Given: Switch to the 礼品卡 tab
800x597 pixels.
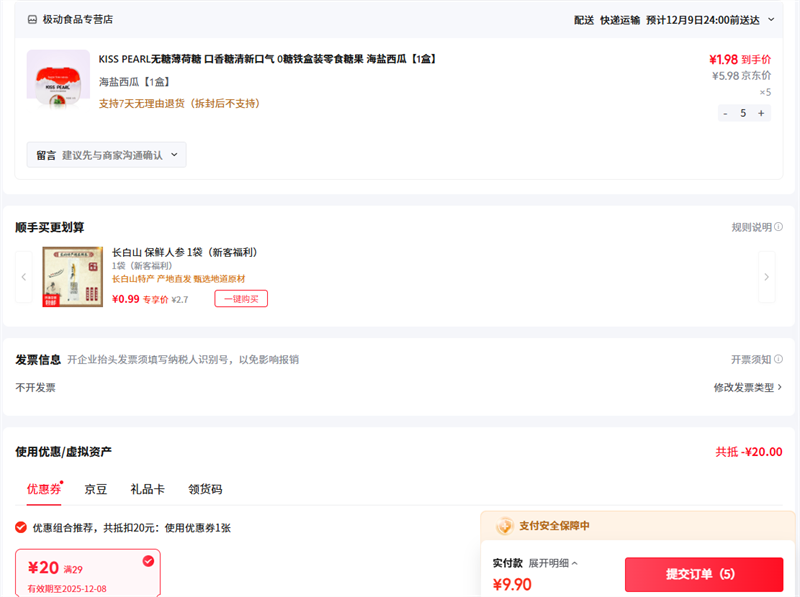Looking at the screenshot, I should coord(147,489).
